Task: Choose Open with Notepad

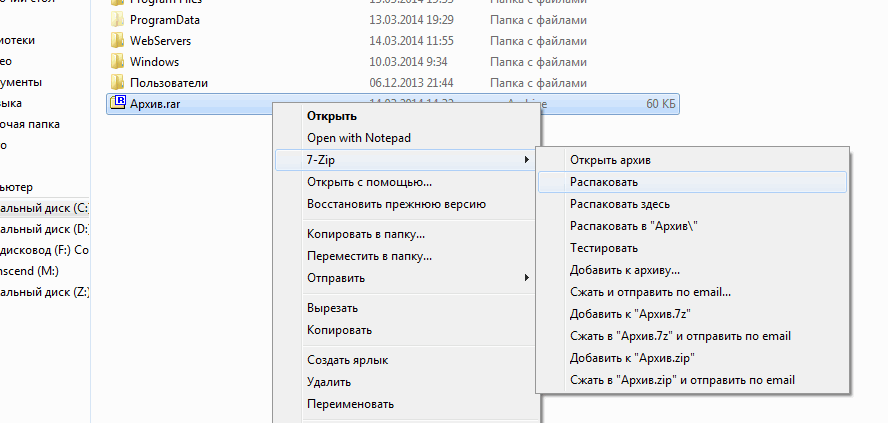Action: point(359,138)
